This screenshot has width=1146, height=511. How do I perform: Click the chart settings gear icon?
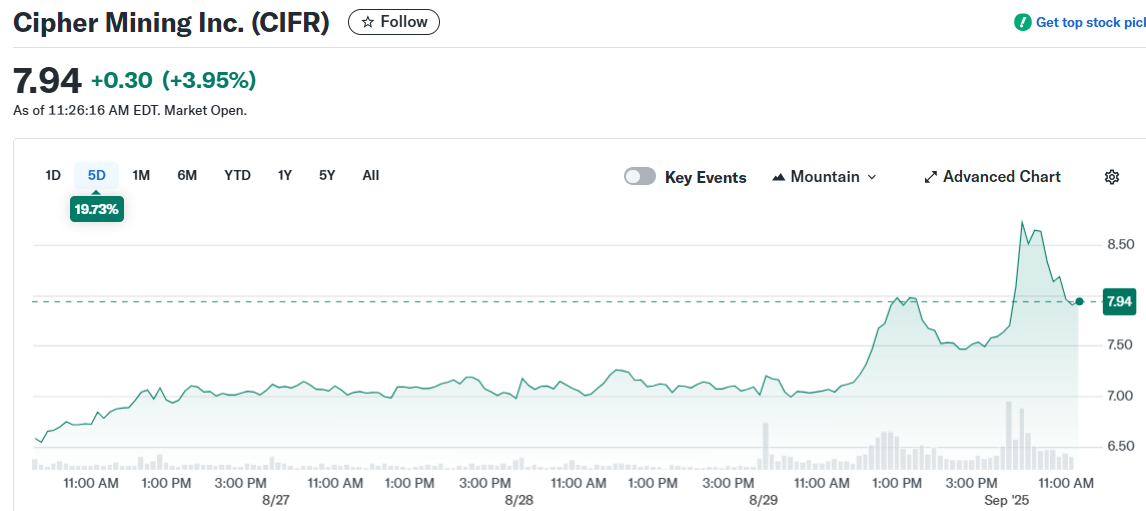click(x=1112, y=177)
